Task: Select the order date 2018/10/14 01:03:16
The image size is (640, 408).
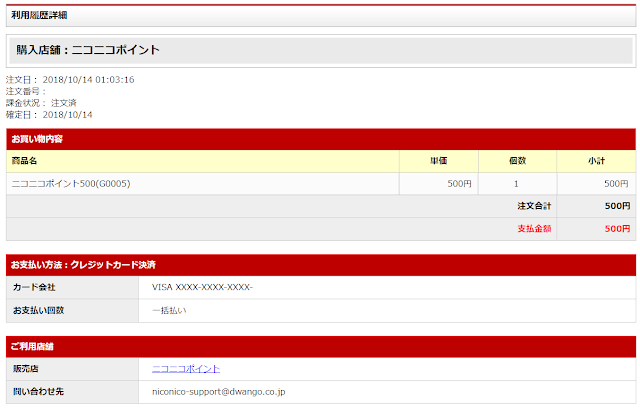Action: click(88, 80)
